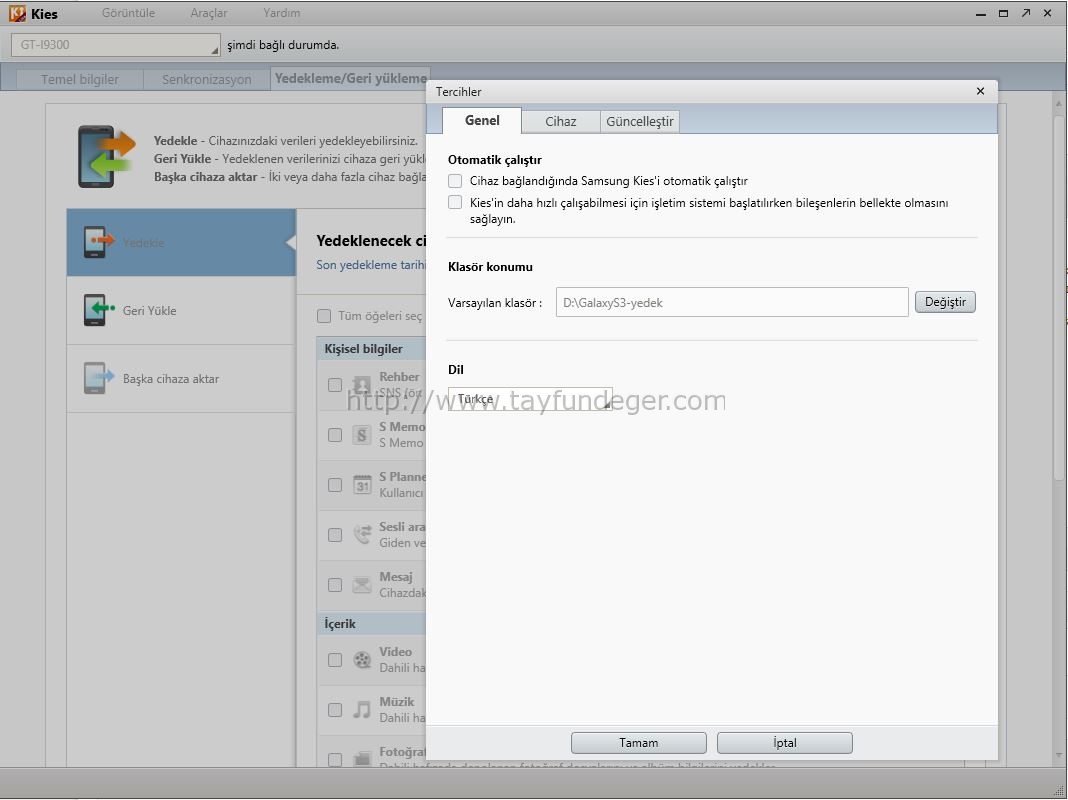Image resolution: width=1068 pixels, height=800 pixels.
Task: Switch to the Cihaz tab
Action: (561, 121)
